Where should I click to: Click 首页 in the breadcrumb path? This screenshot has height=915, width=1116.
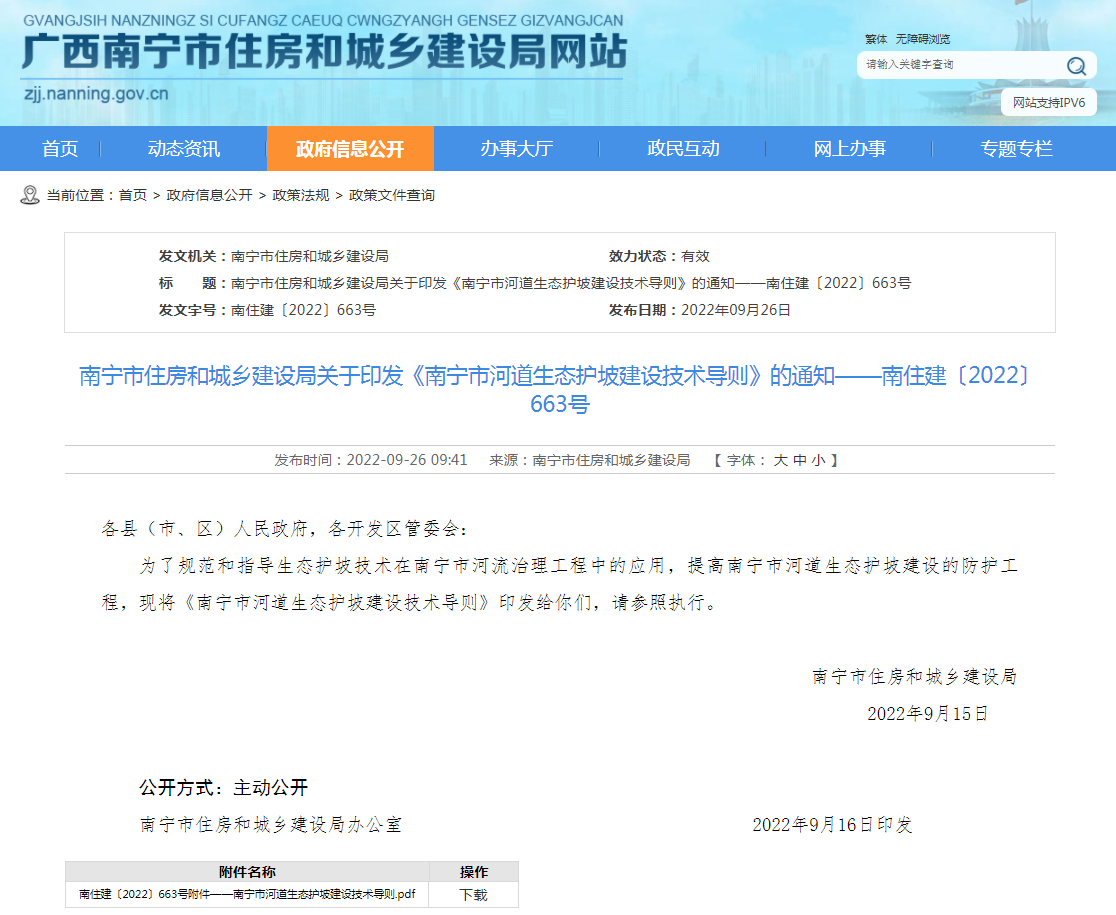[x=133, y=195]
